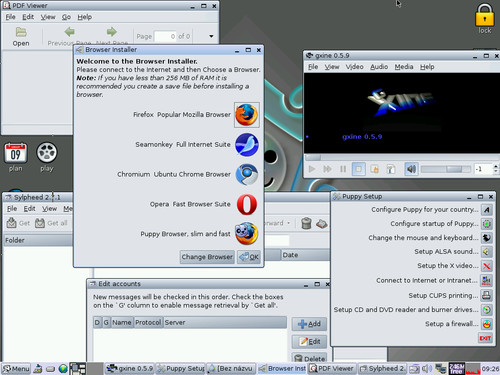Click Delete in Edit accounts

click(309, 358)
